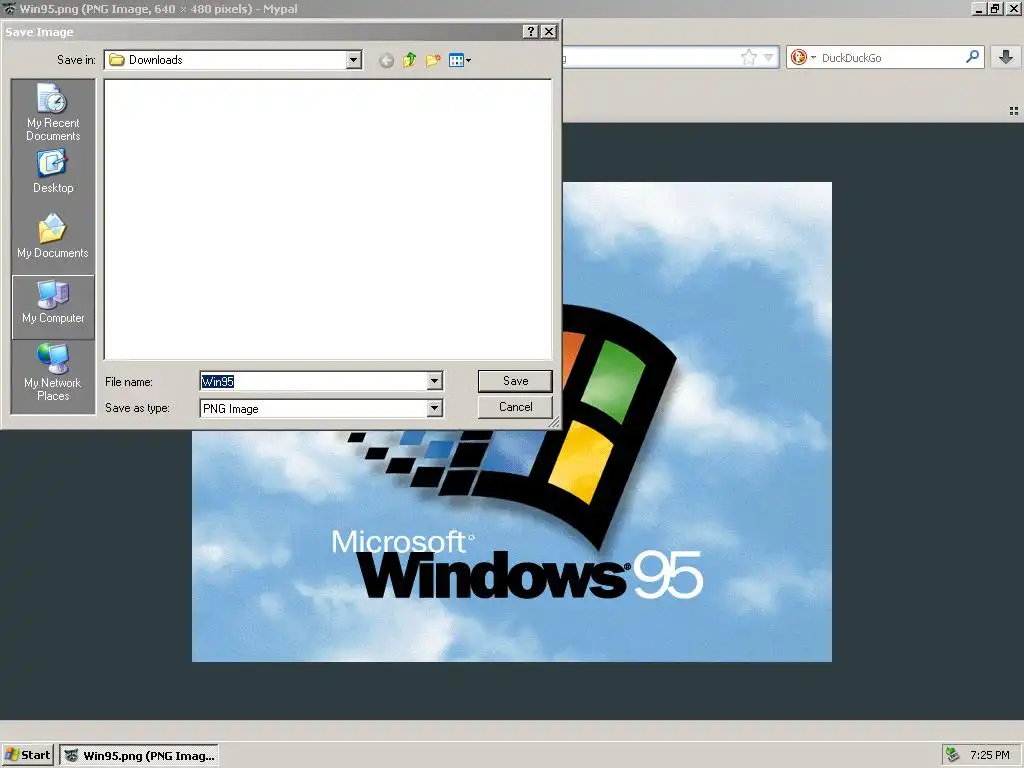
Task: Open the Downloads arrow button in Mypal
Action: coord(1006,57)
